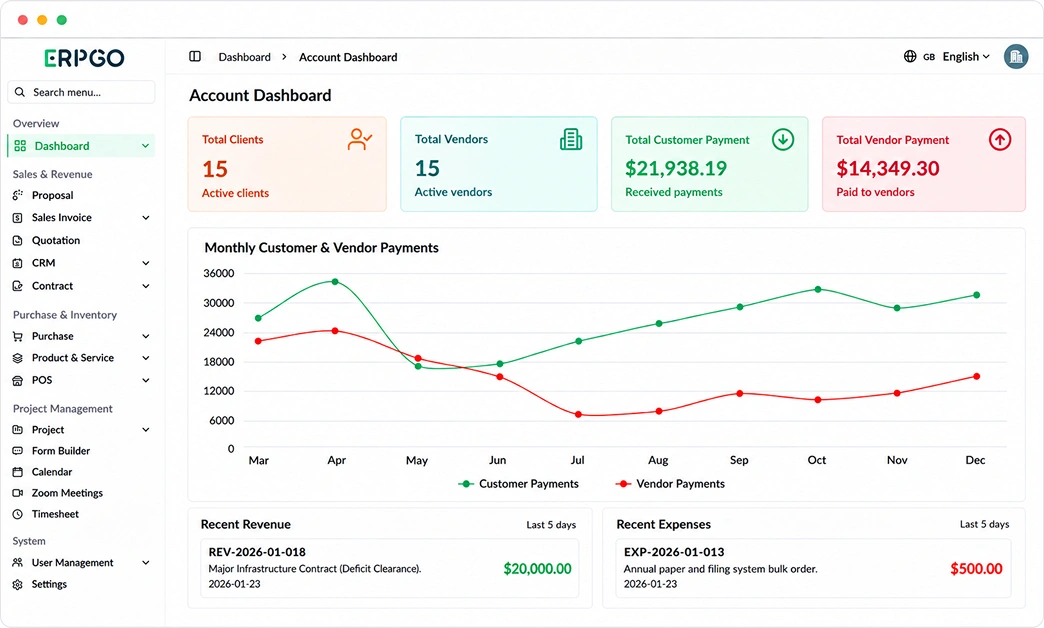Click the Jul vendor payments data point
This screenshot has height=628, width=1044.
coord(578,414)
